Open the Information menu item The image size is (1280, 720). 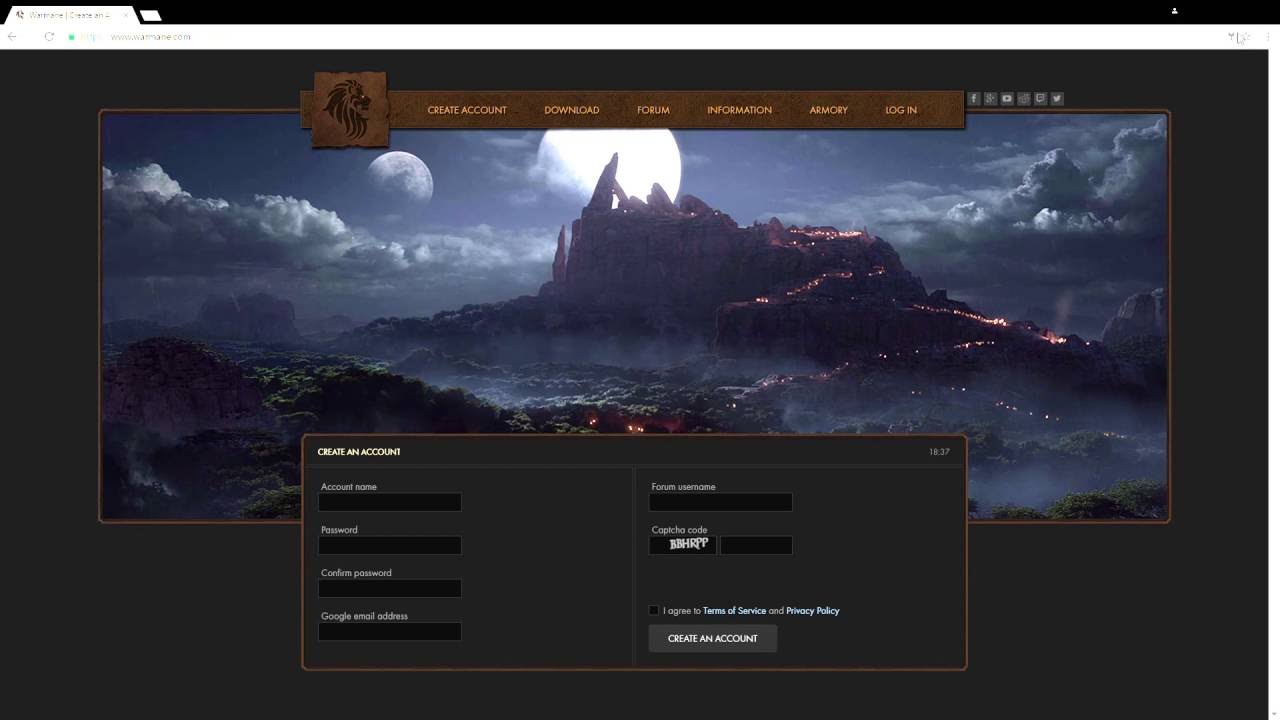739,110
